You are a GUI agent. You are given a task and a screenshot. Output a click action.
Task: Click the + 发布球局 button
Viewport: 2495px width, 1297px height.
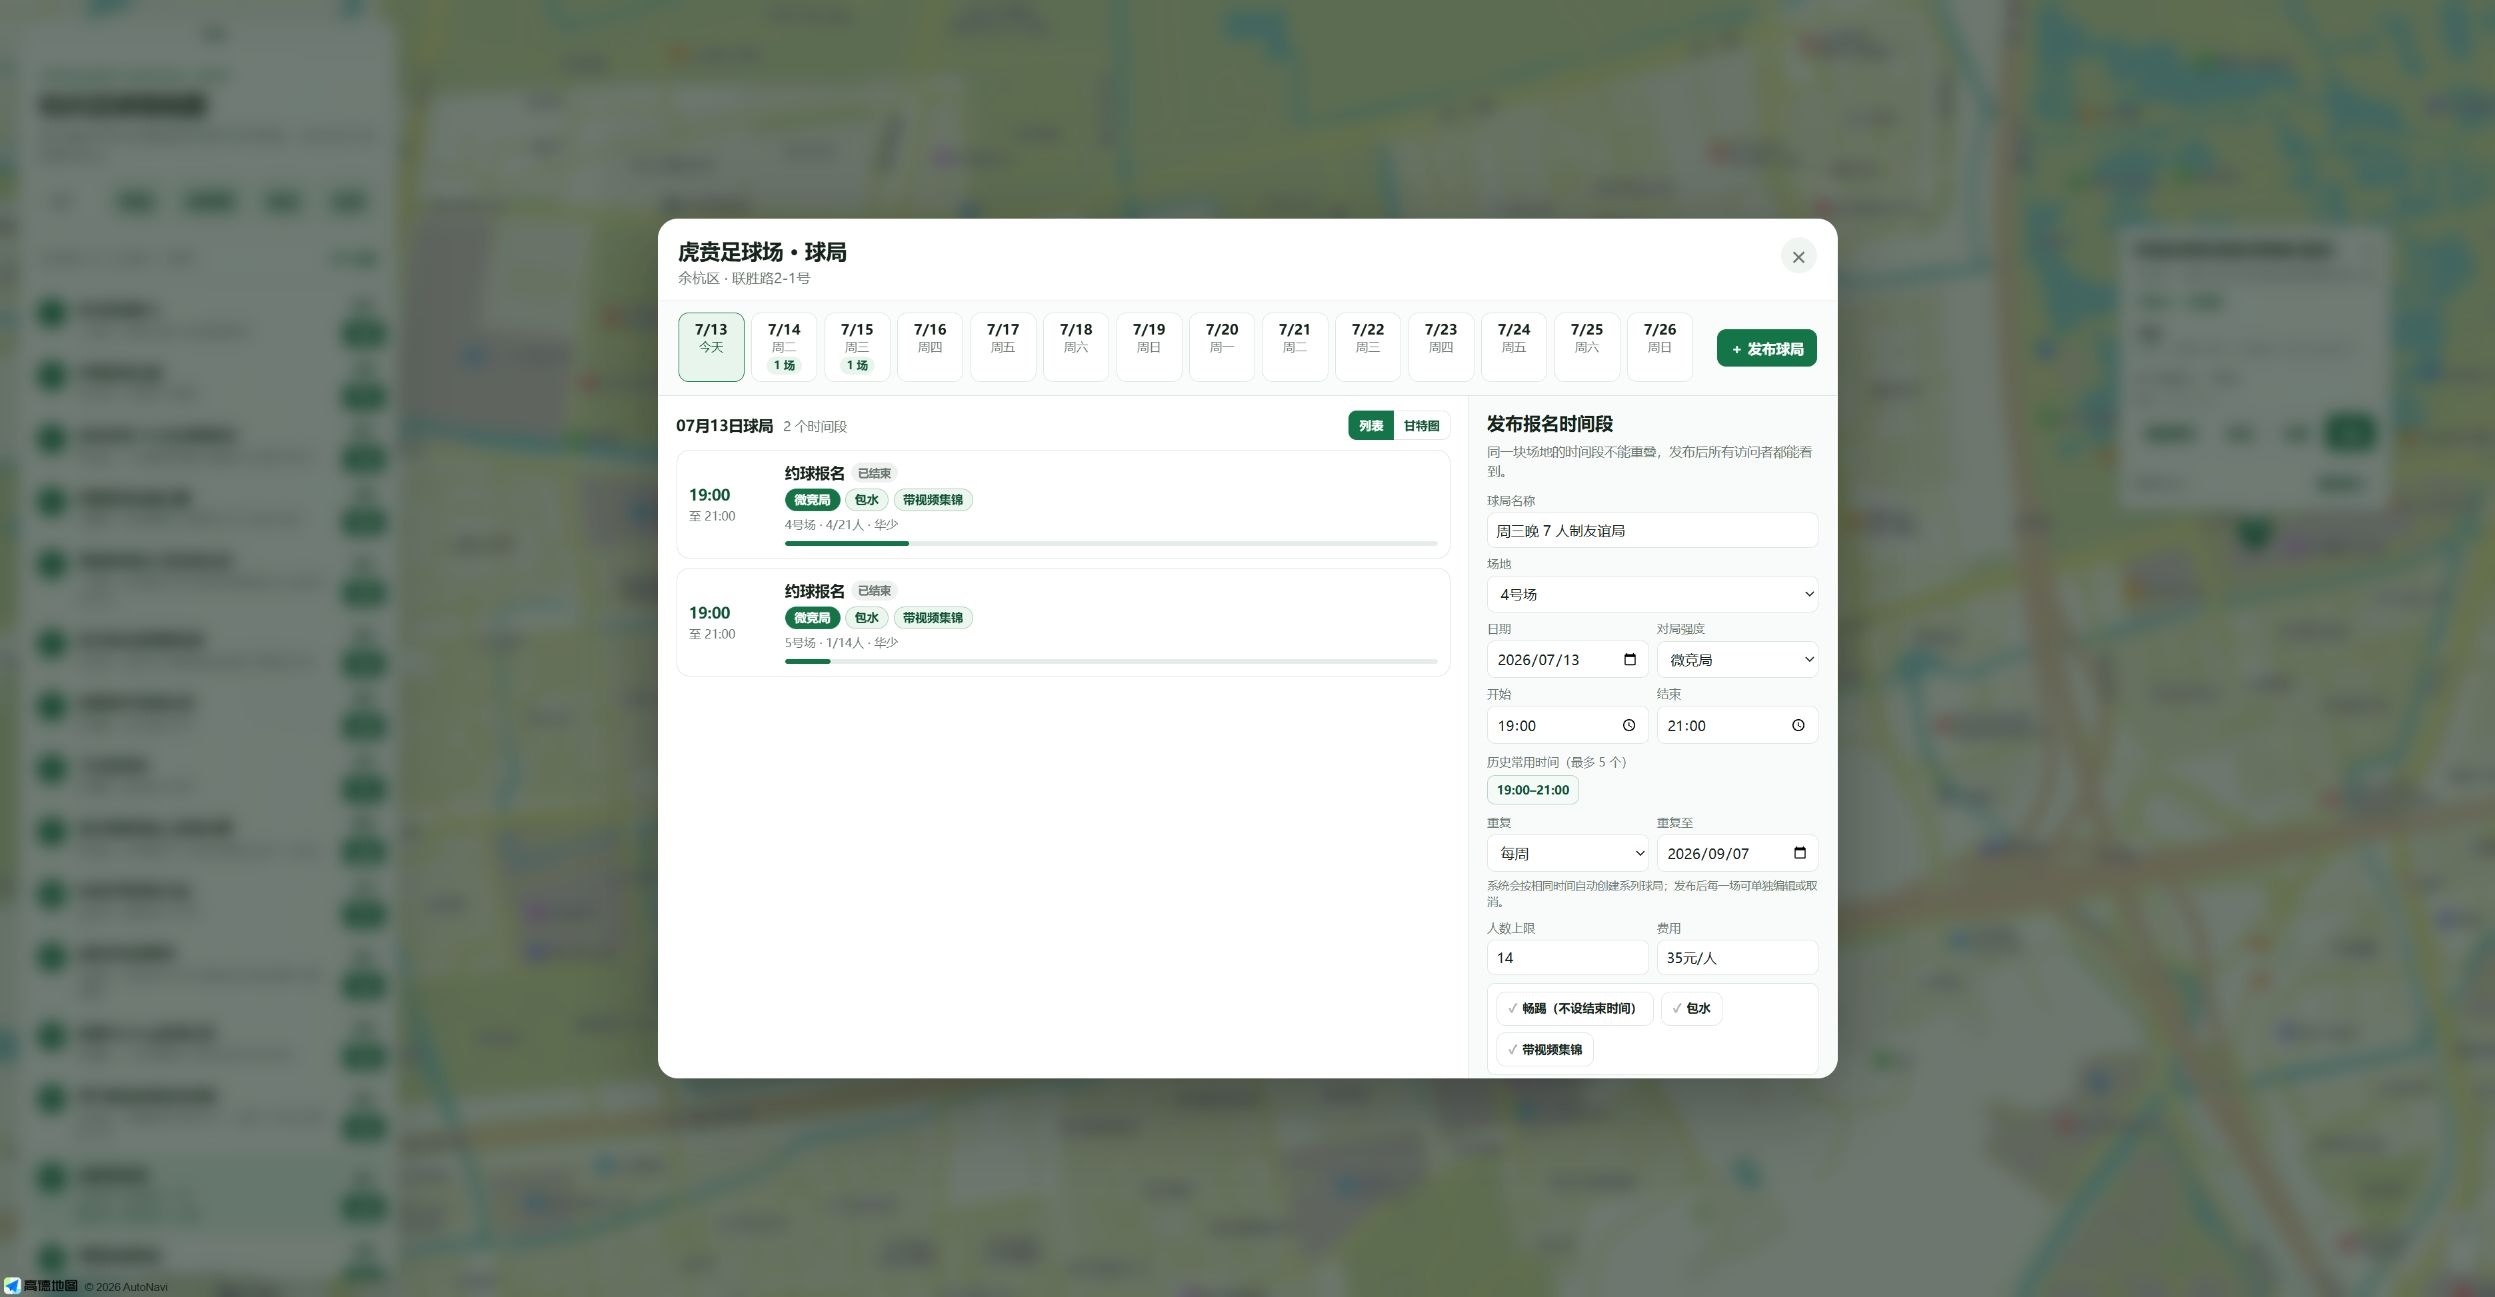[x=1767, y=349]
